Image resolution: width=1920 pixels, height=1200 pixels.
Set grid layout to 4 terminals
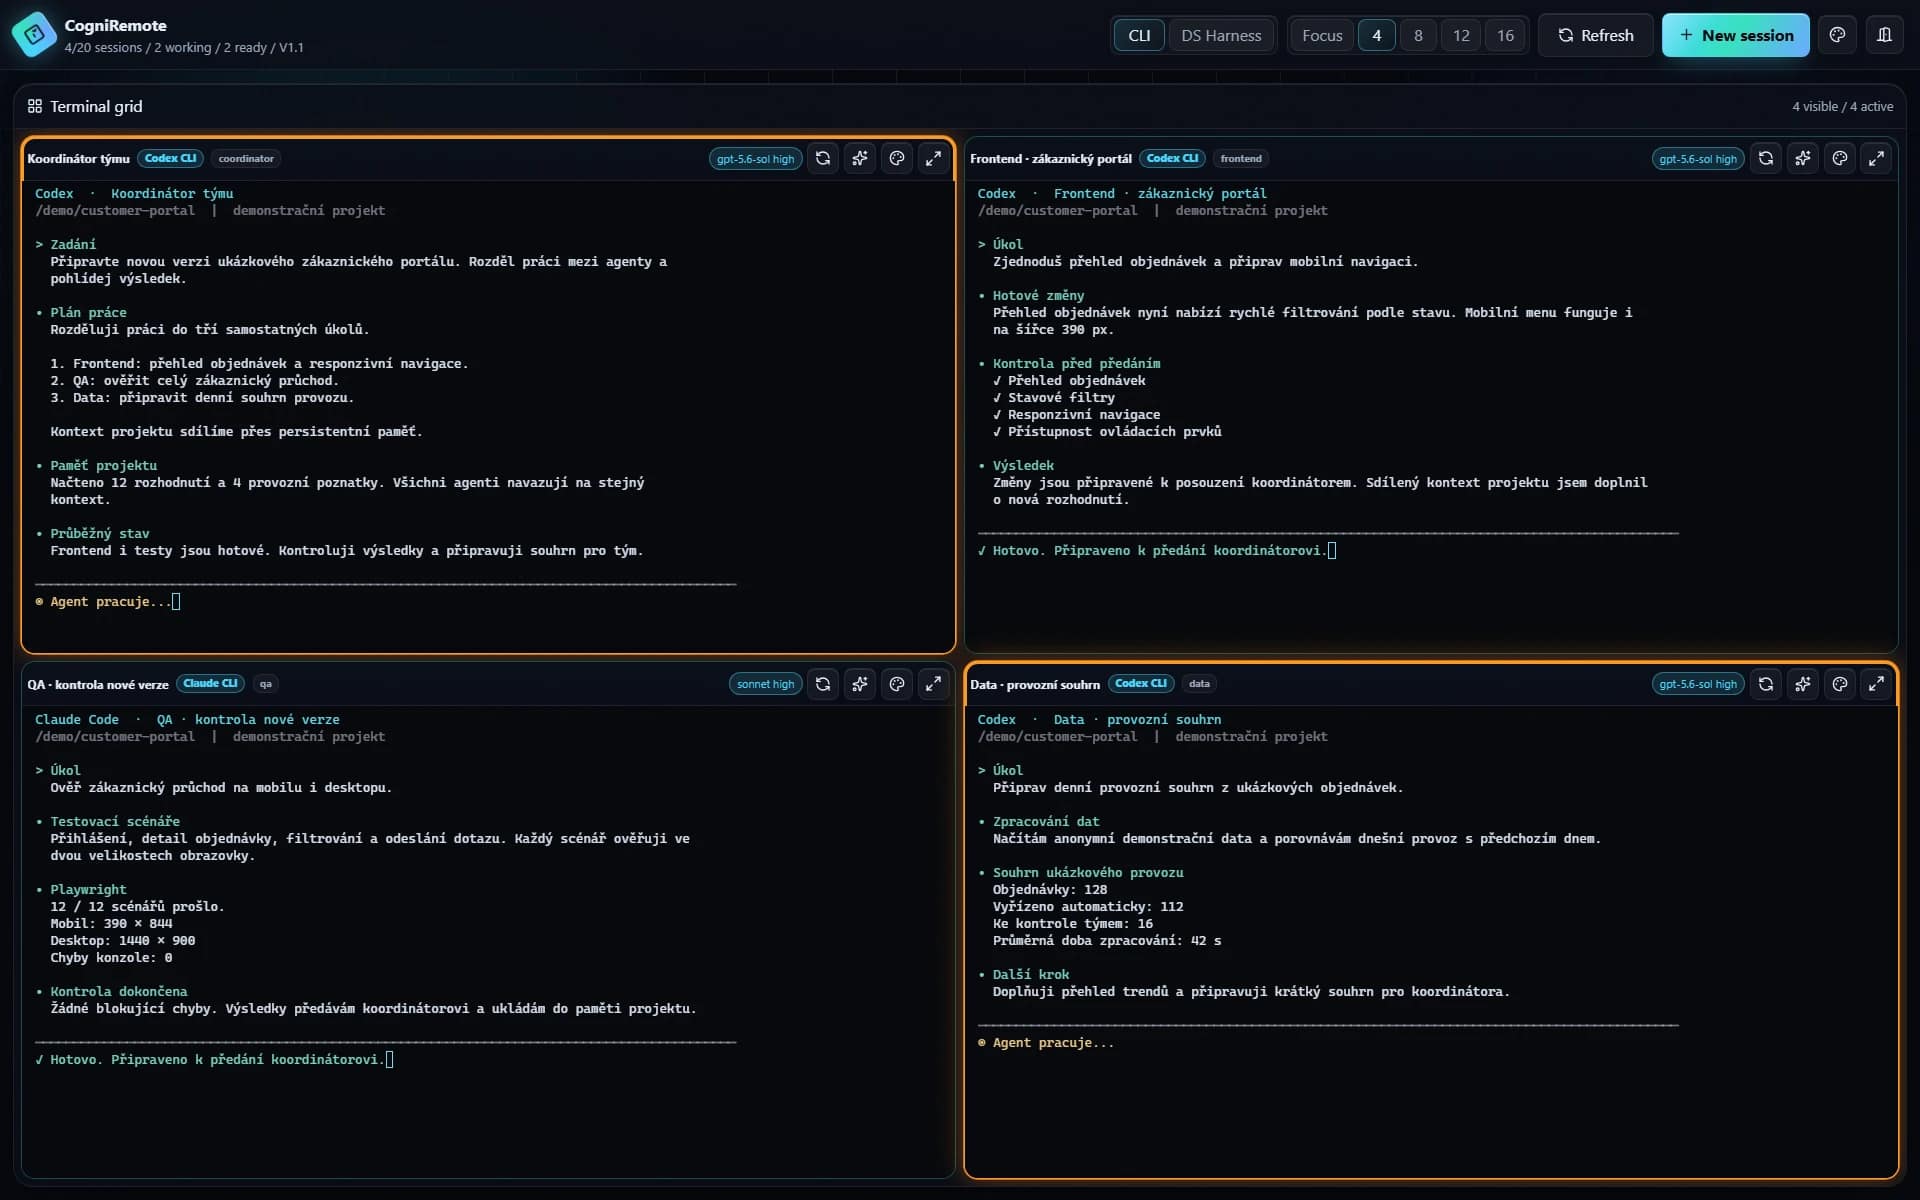[x=1377, y=35]
